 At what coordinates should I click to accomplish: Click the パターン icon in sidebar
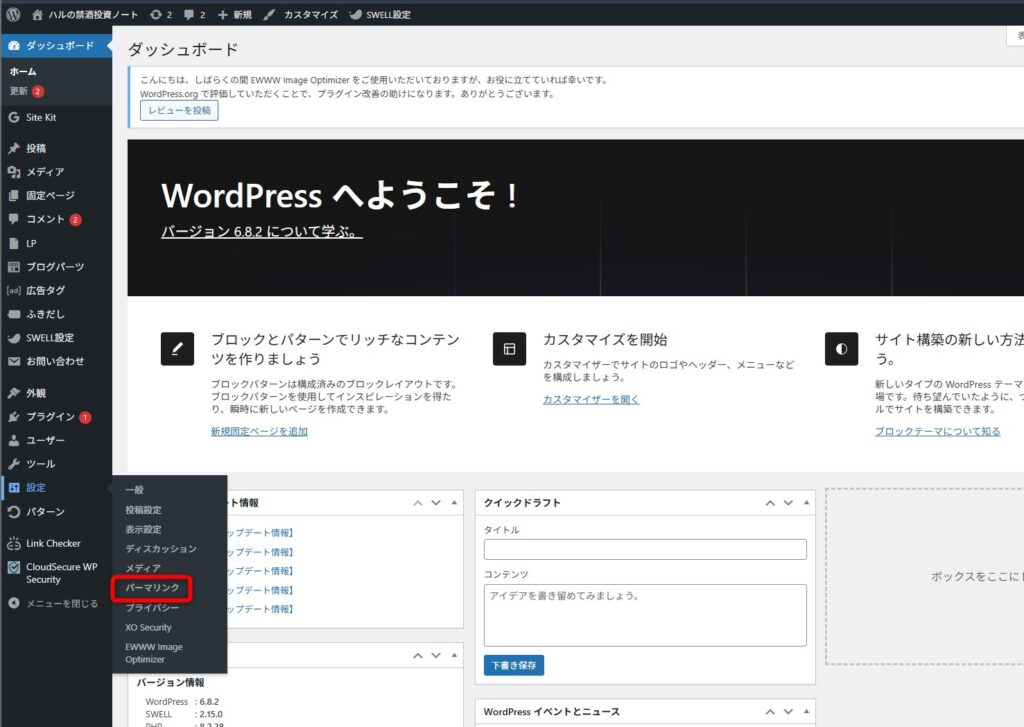coord(14,511)
